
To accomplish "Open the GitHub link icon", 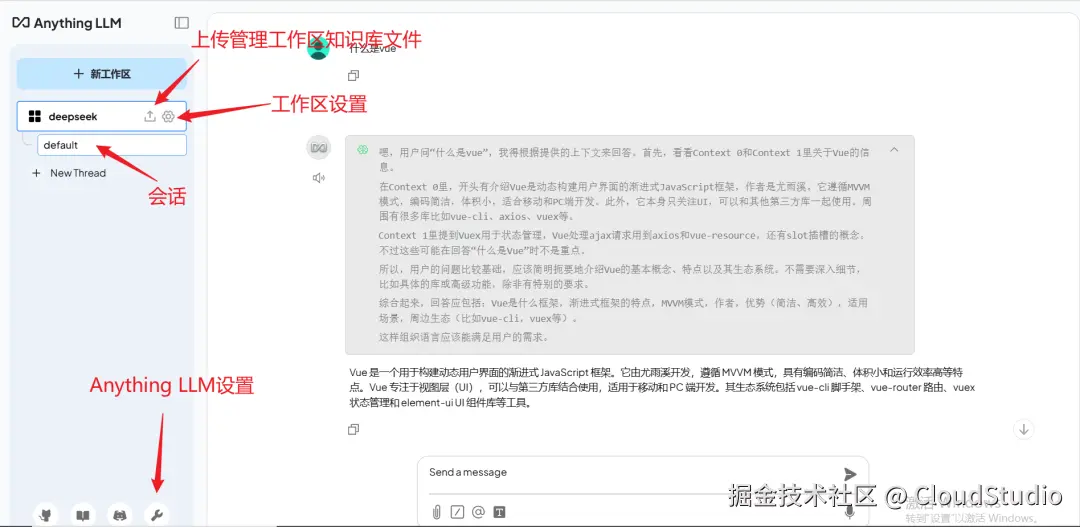I will click(45, 515).
